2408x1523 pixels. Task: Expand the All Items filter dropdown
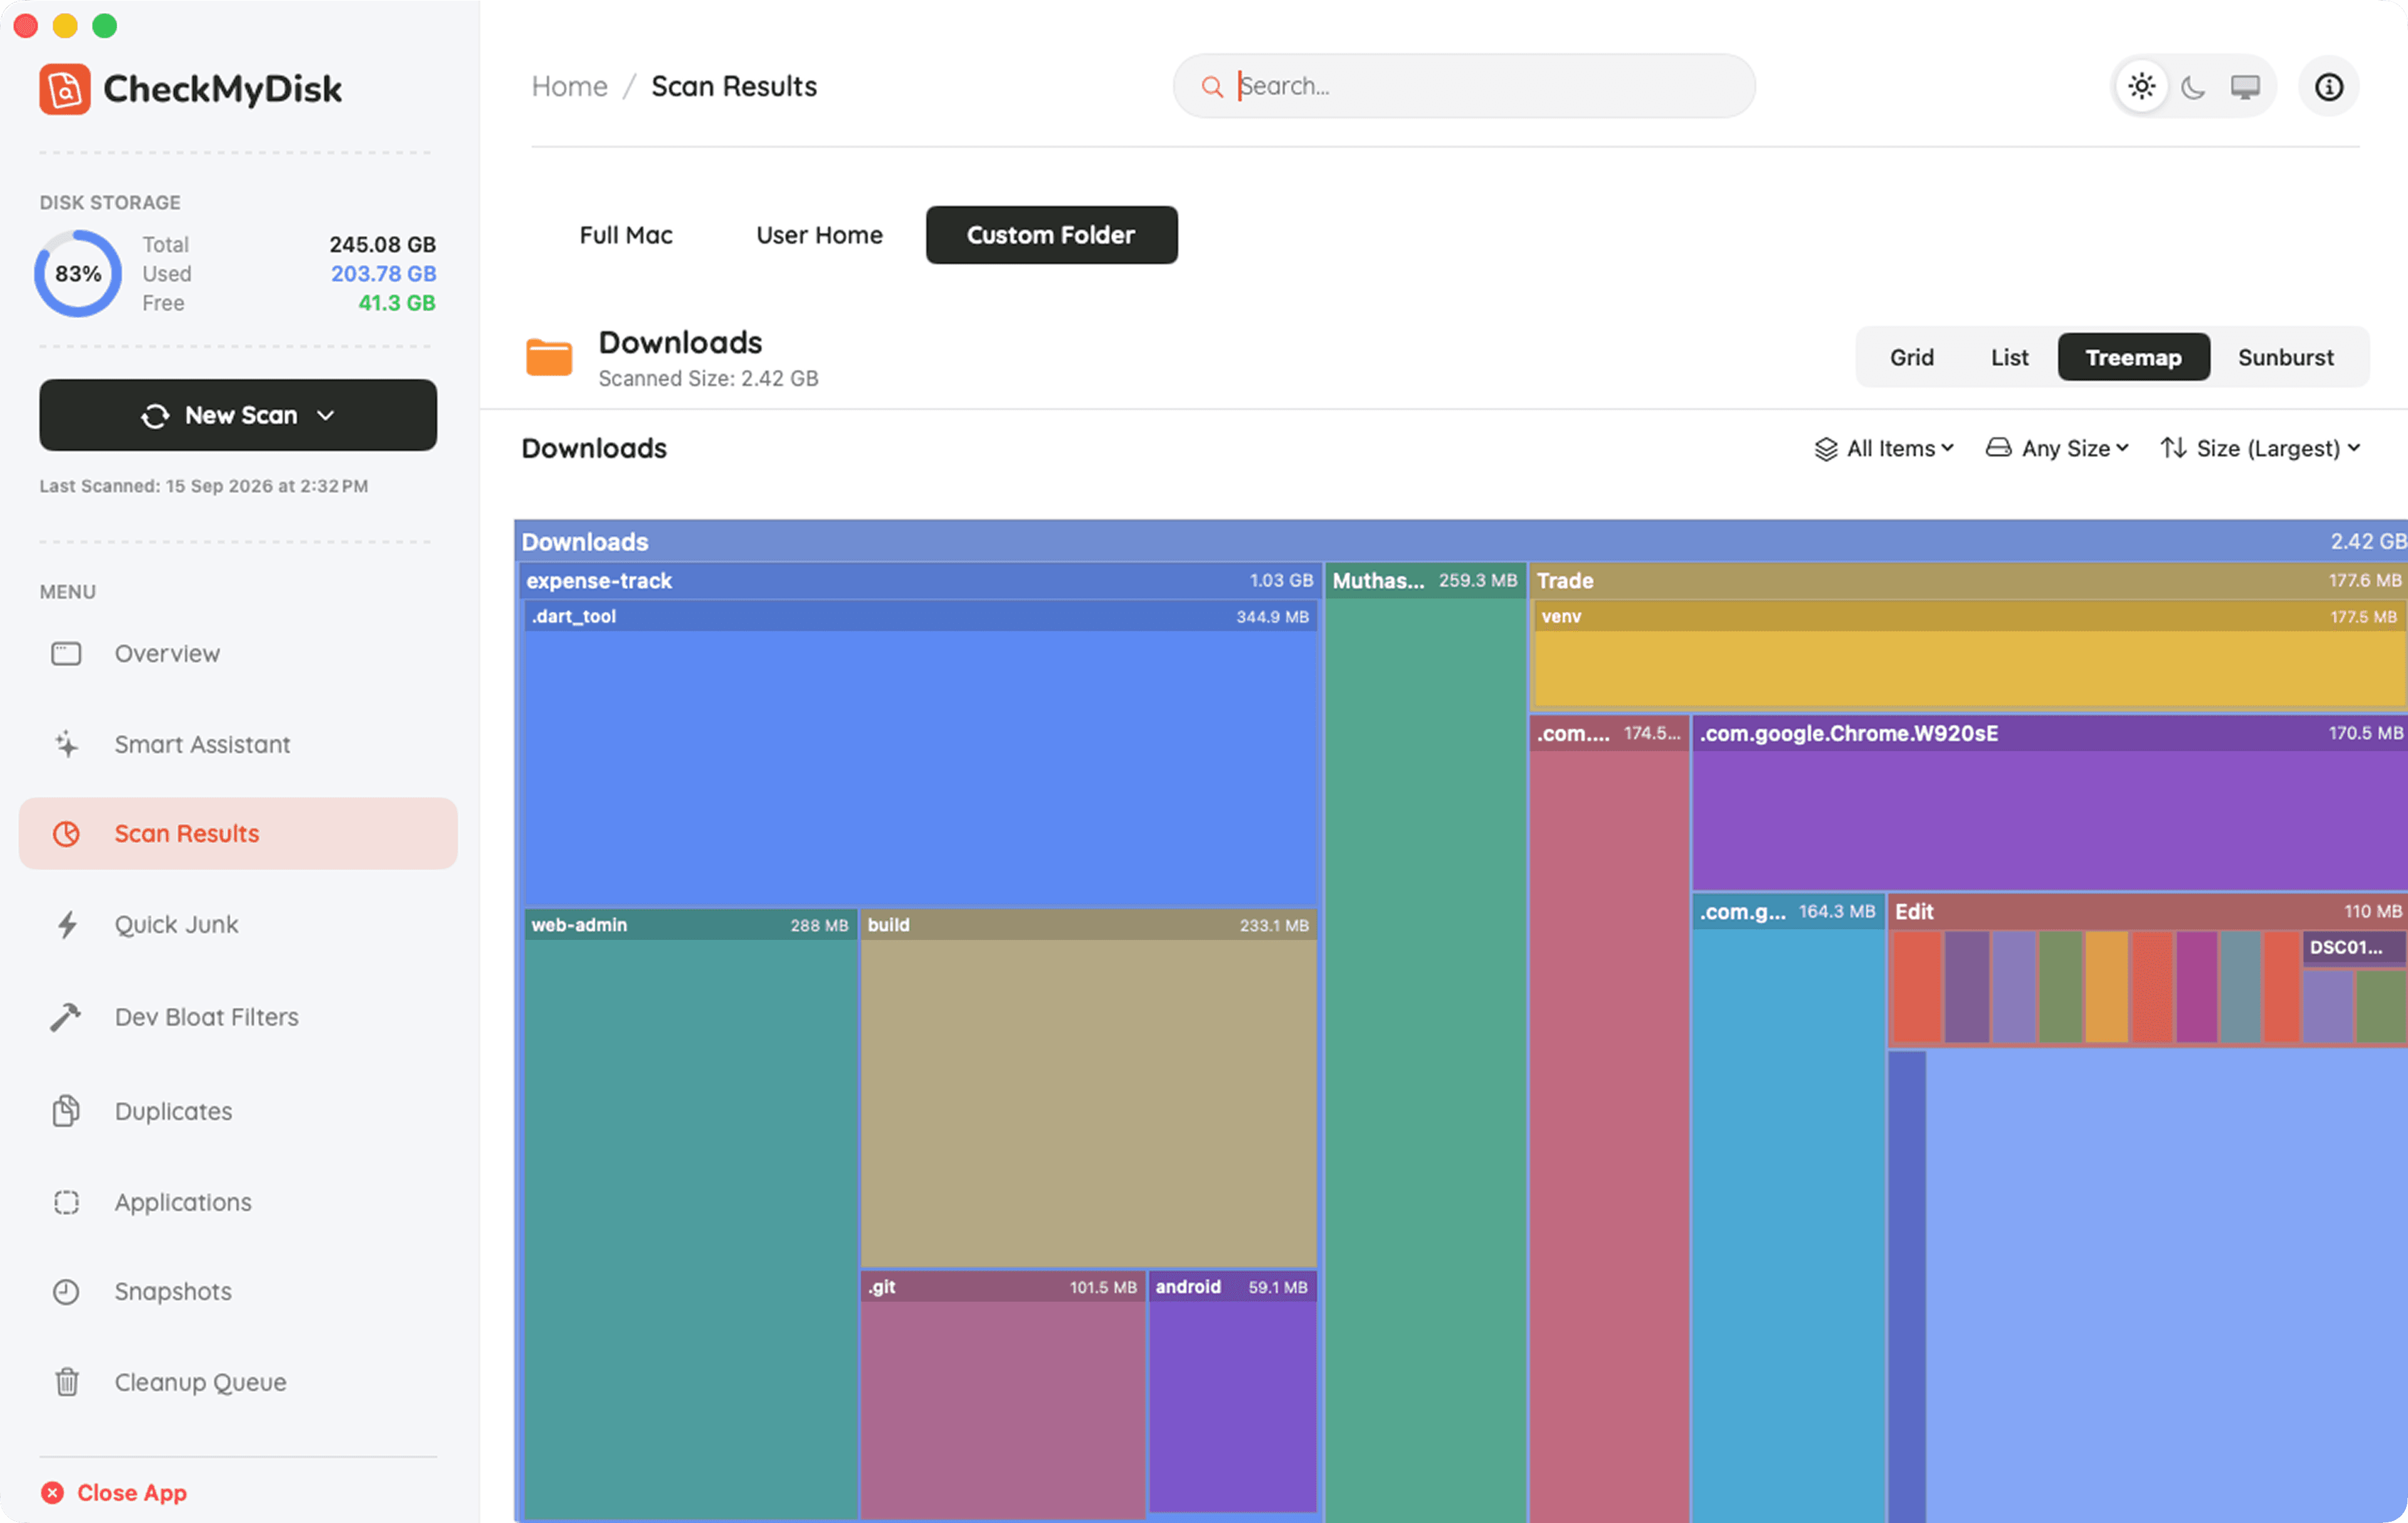(x=1884, y=448)
